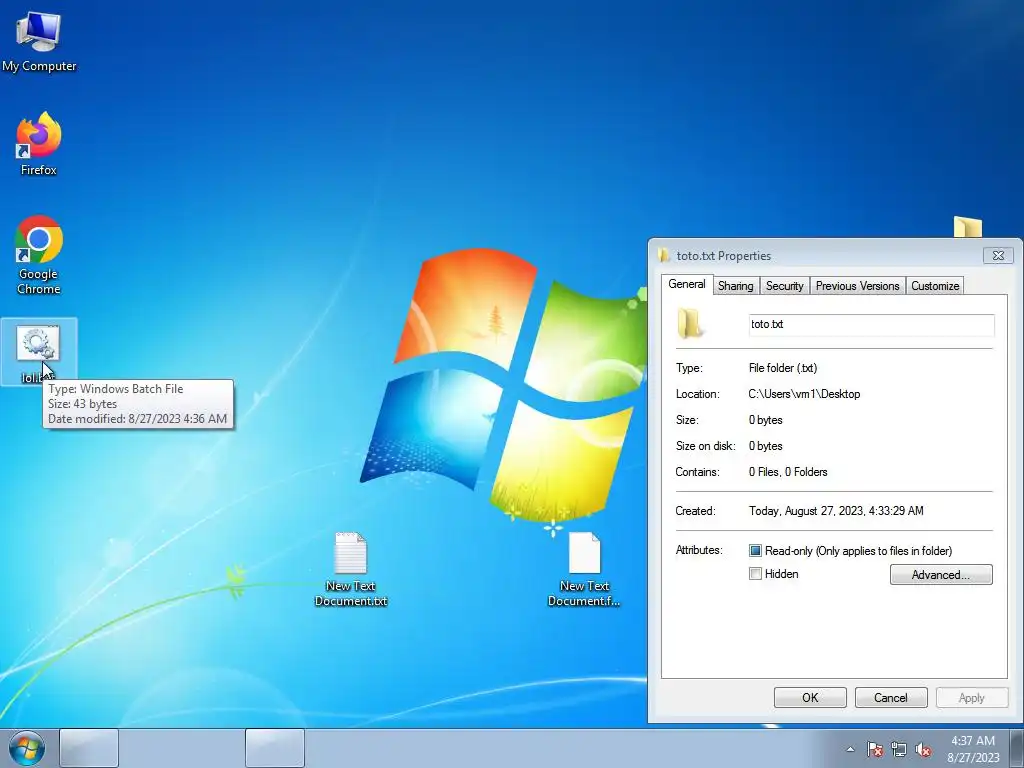Switch to the Security tab
1024x768 pixels.
[784, 286]
